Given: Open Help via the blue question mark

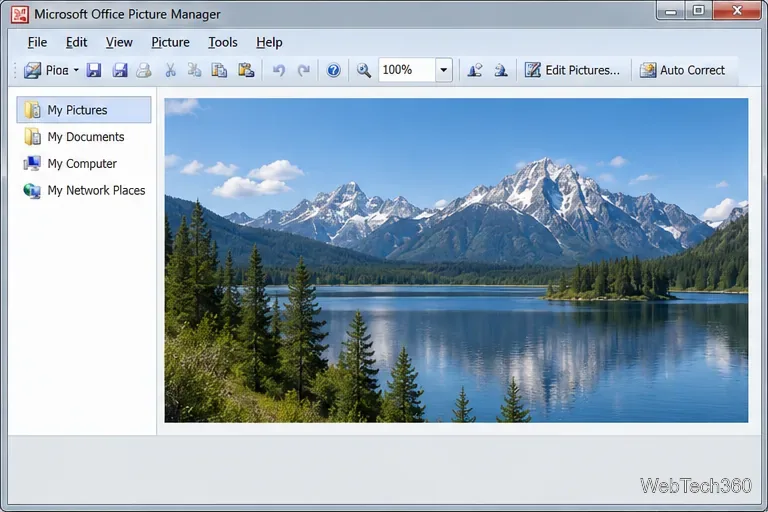Looking at the screenshot, I should (x=334, y=70).
